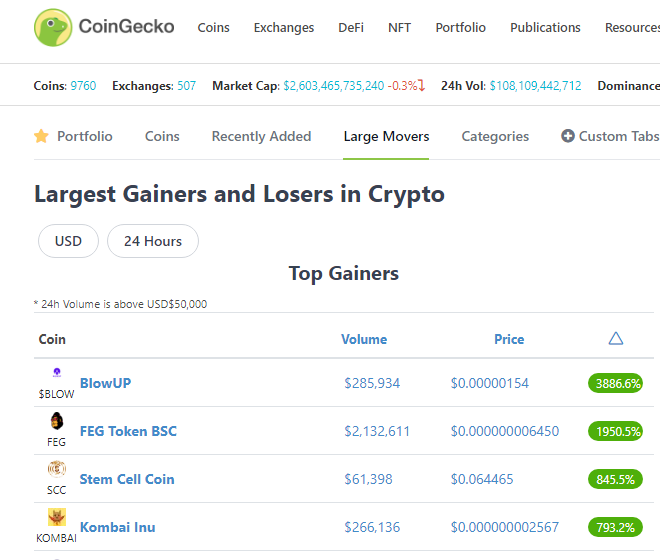Viewport: 660px width, 560px height.
Task: Click the Portfolio star icon
Action: 41,136
